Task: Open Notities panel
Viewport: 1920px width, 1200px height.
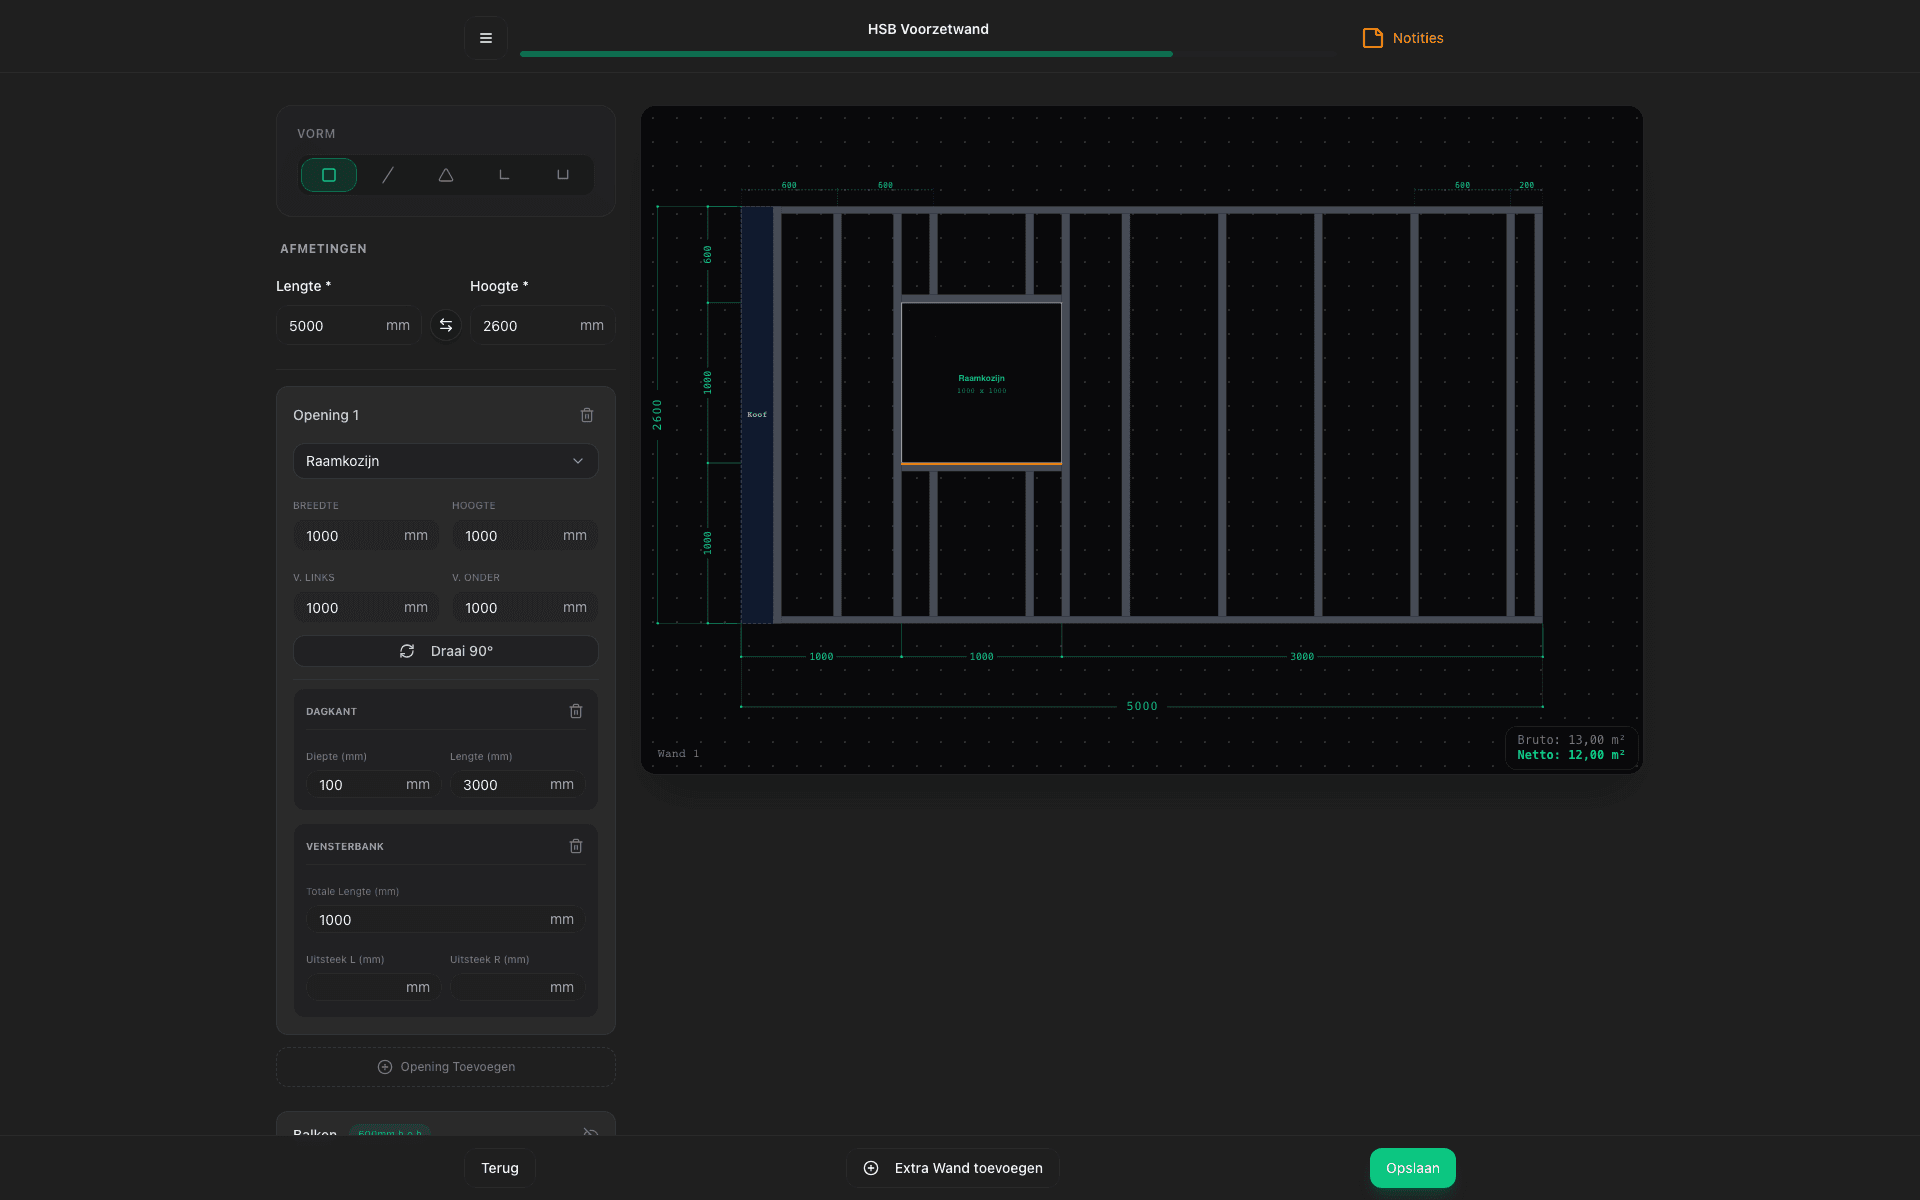Action: [1403, 38]
